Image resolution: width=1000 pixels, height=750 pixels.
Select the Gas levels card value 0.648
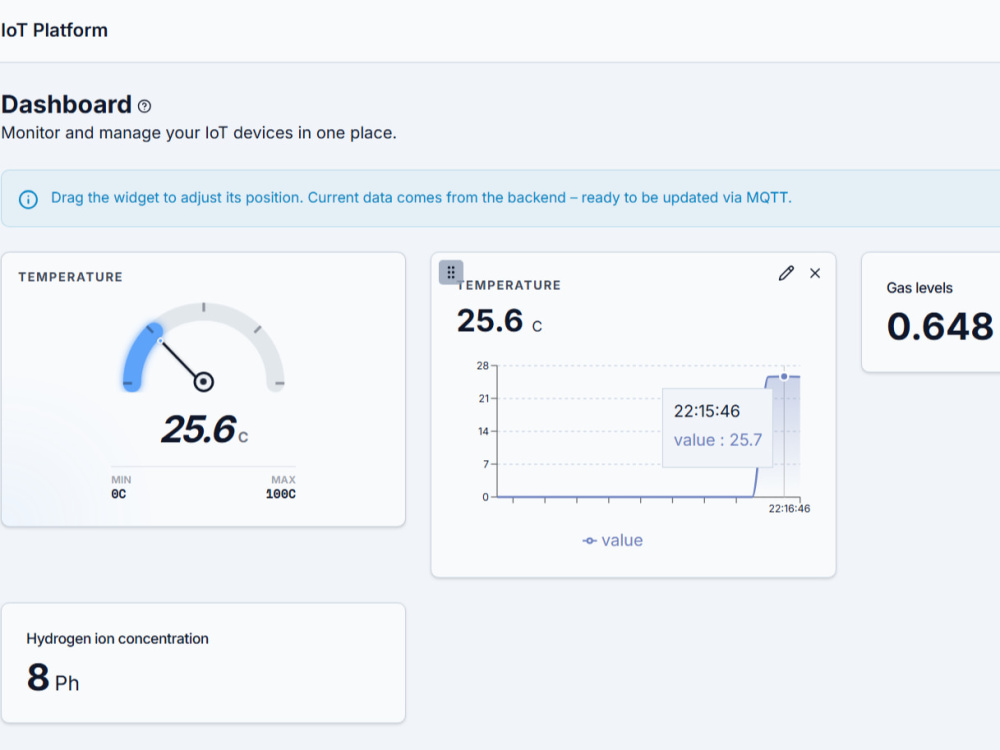[x=940, y=327]
